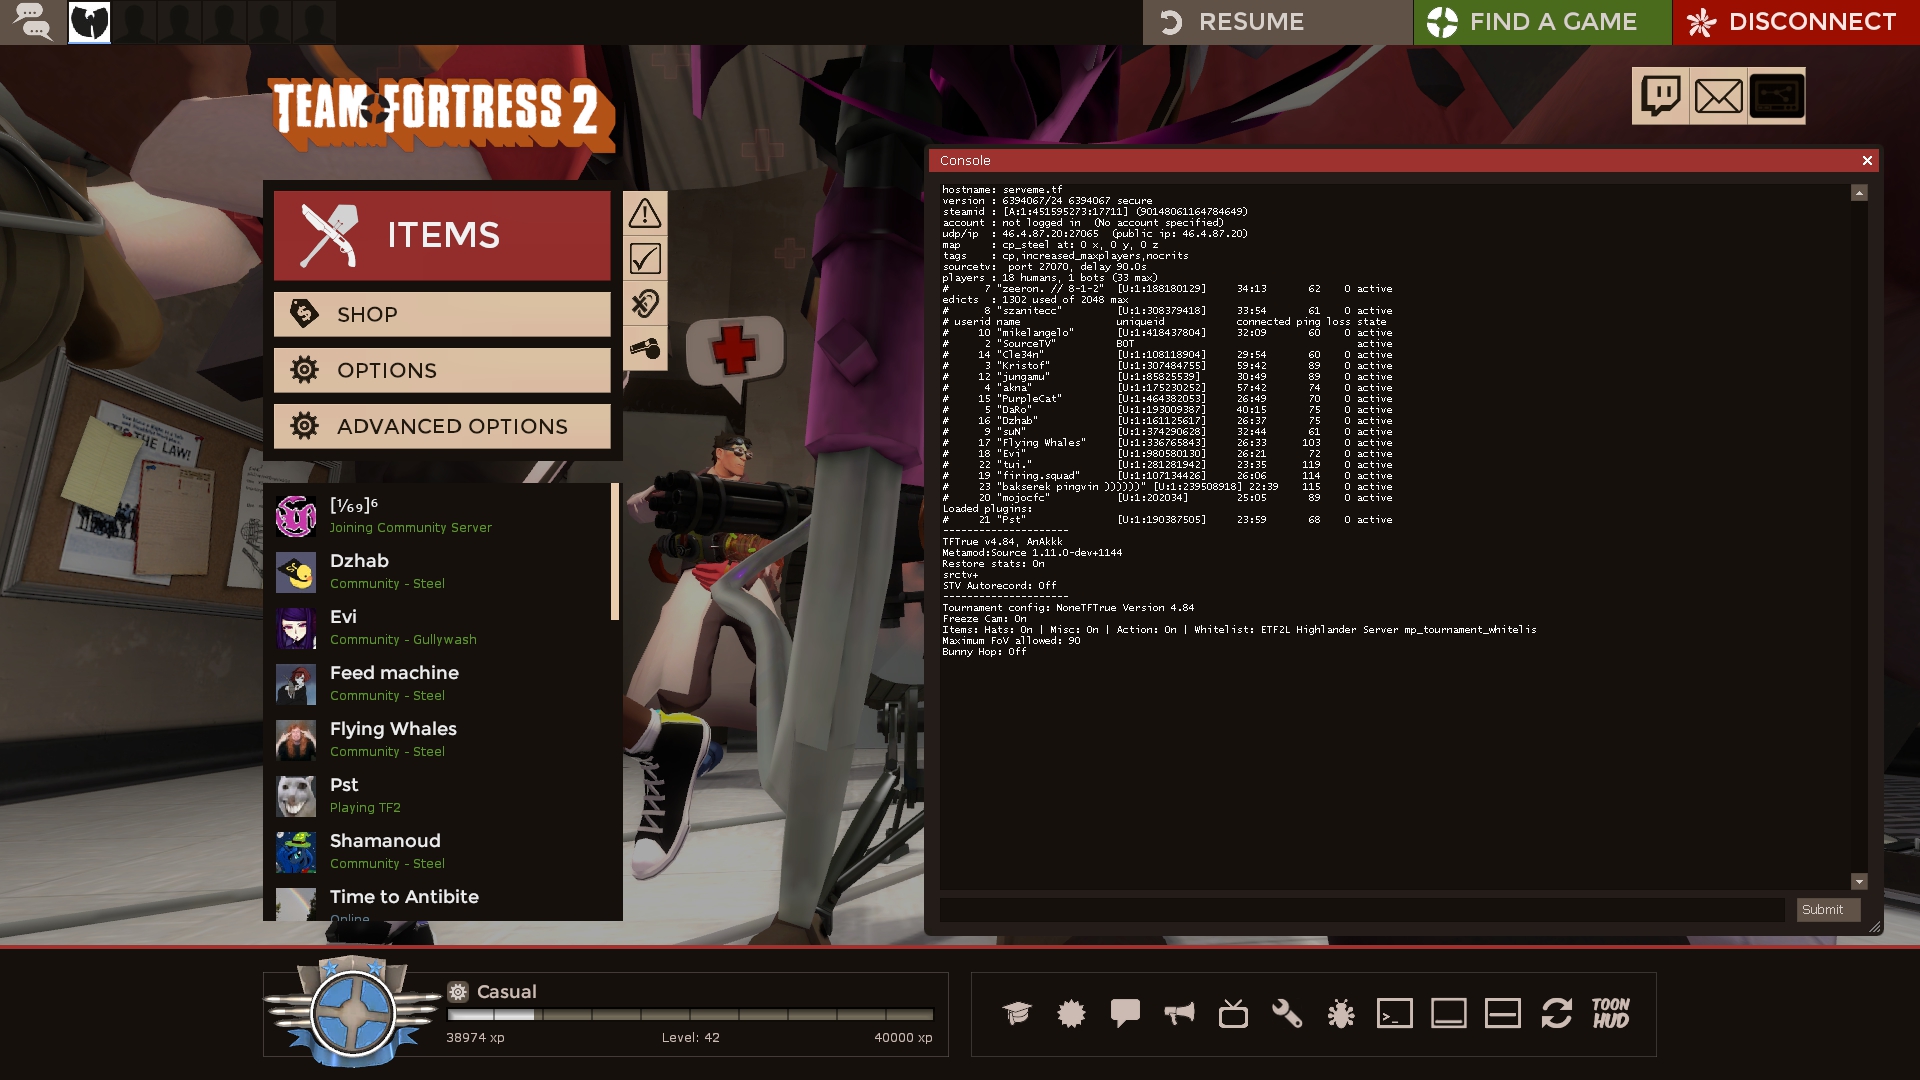Click the refresh HUD arrows icon
1920x1080 pixels.
point(1556,1014)
